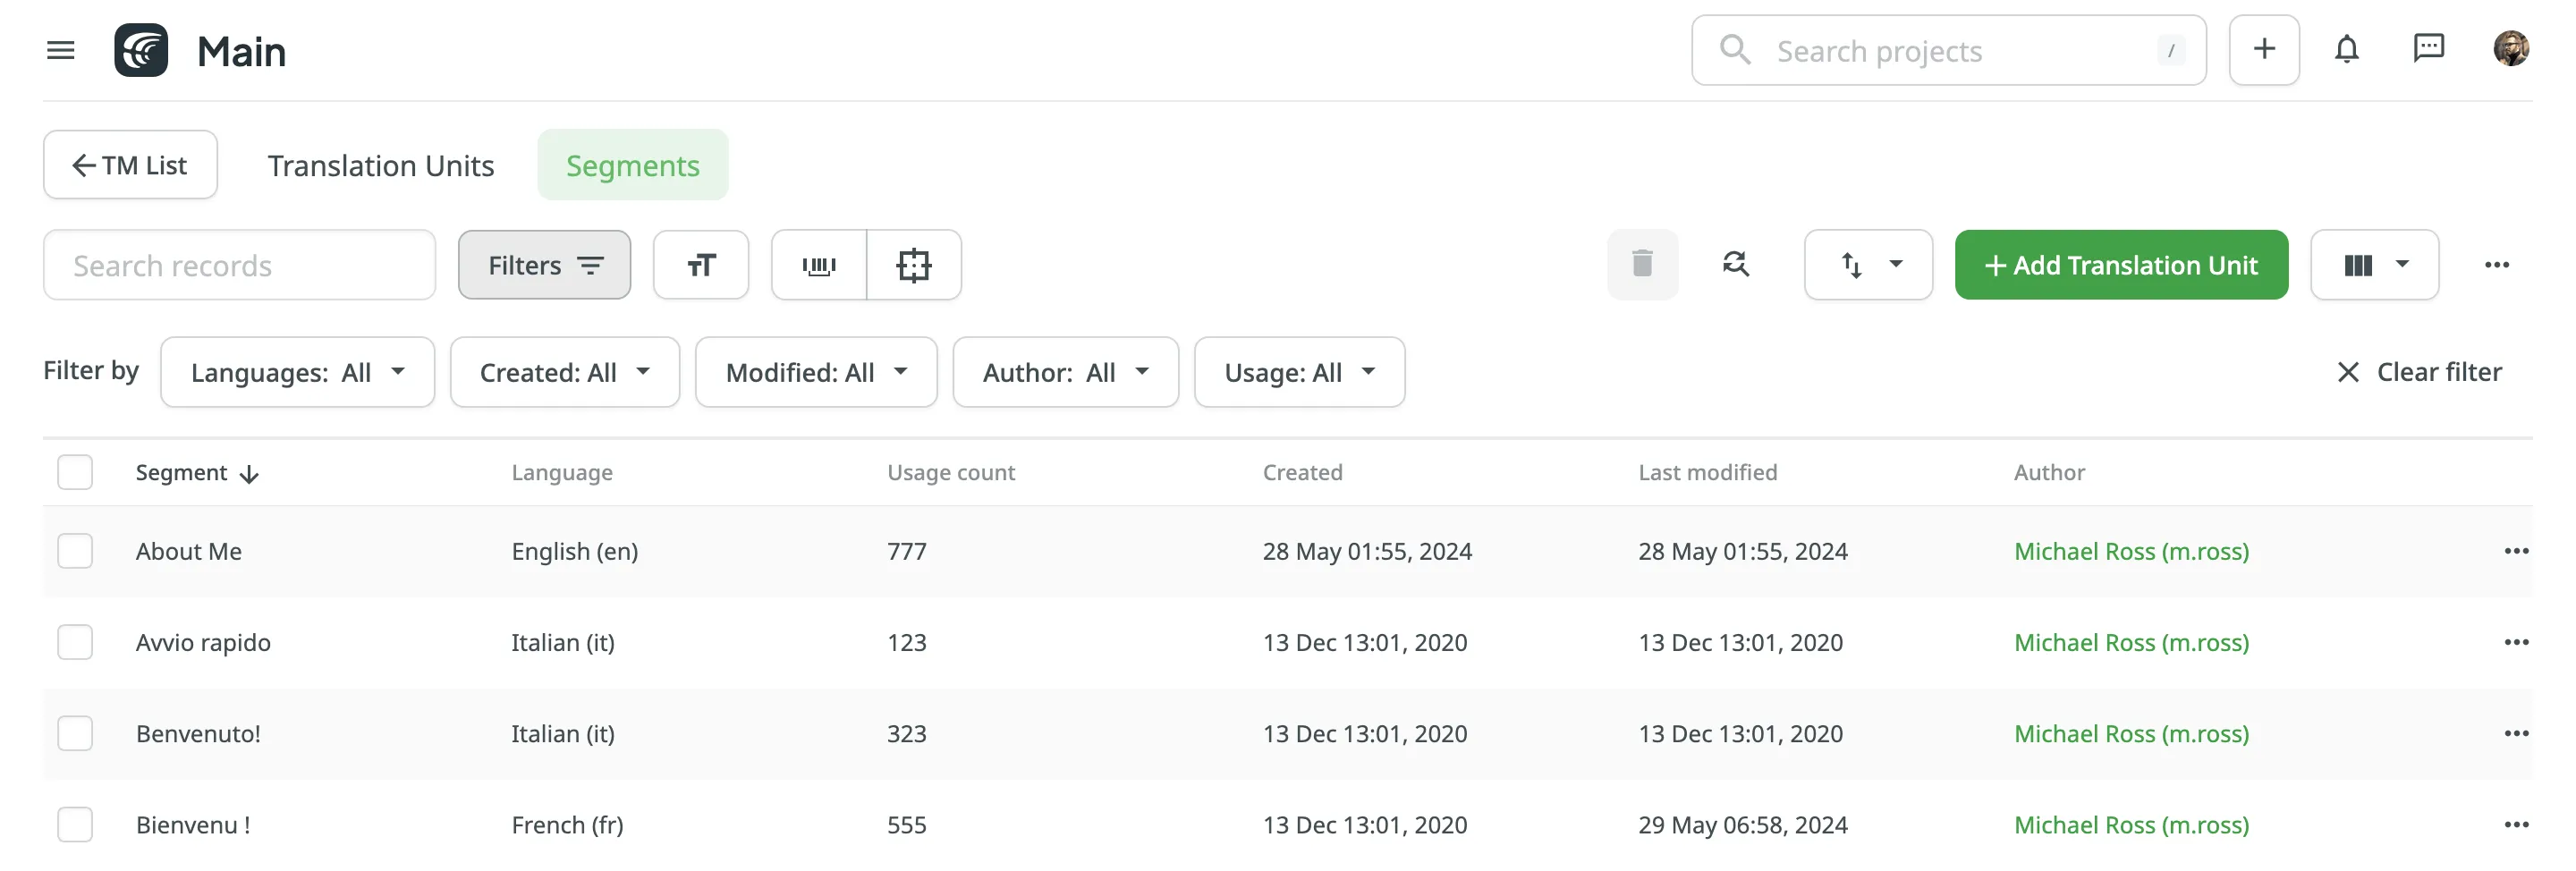Click the Add Translation Unit button
This screenshot has height=871, width=2576.
pyautogui.click(x=2121, y=265)
